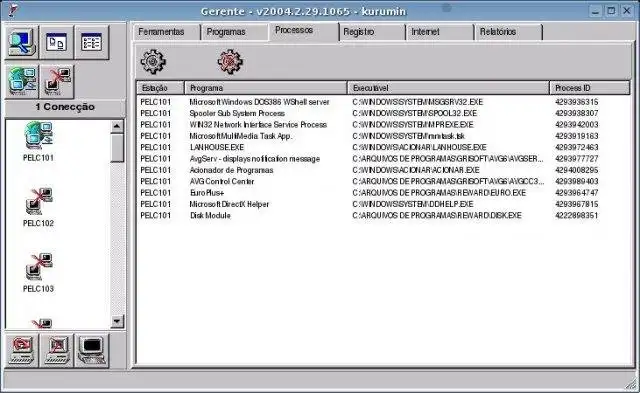Sort by the Process ID column header
Viewport: 640px width, 393px height.
(x=590, y=88)
